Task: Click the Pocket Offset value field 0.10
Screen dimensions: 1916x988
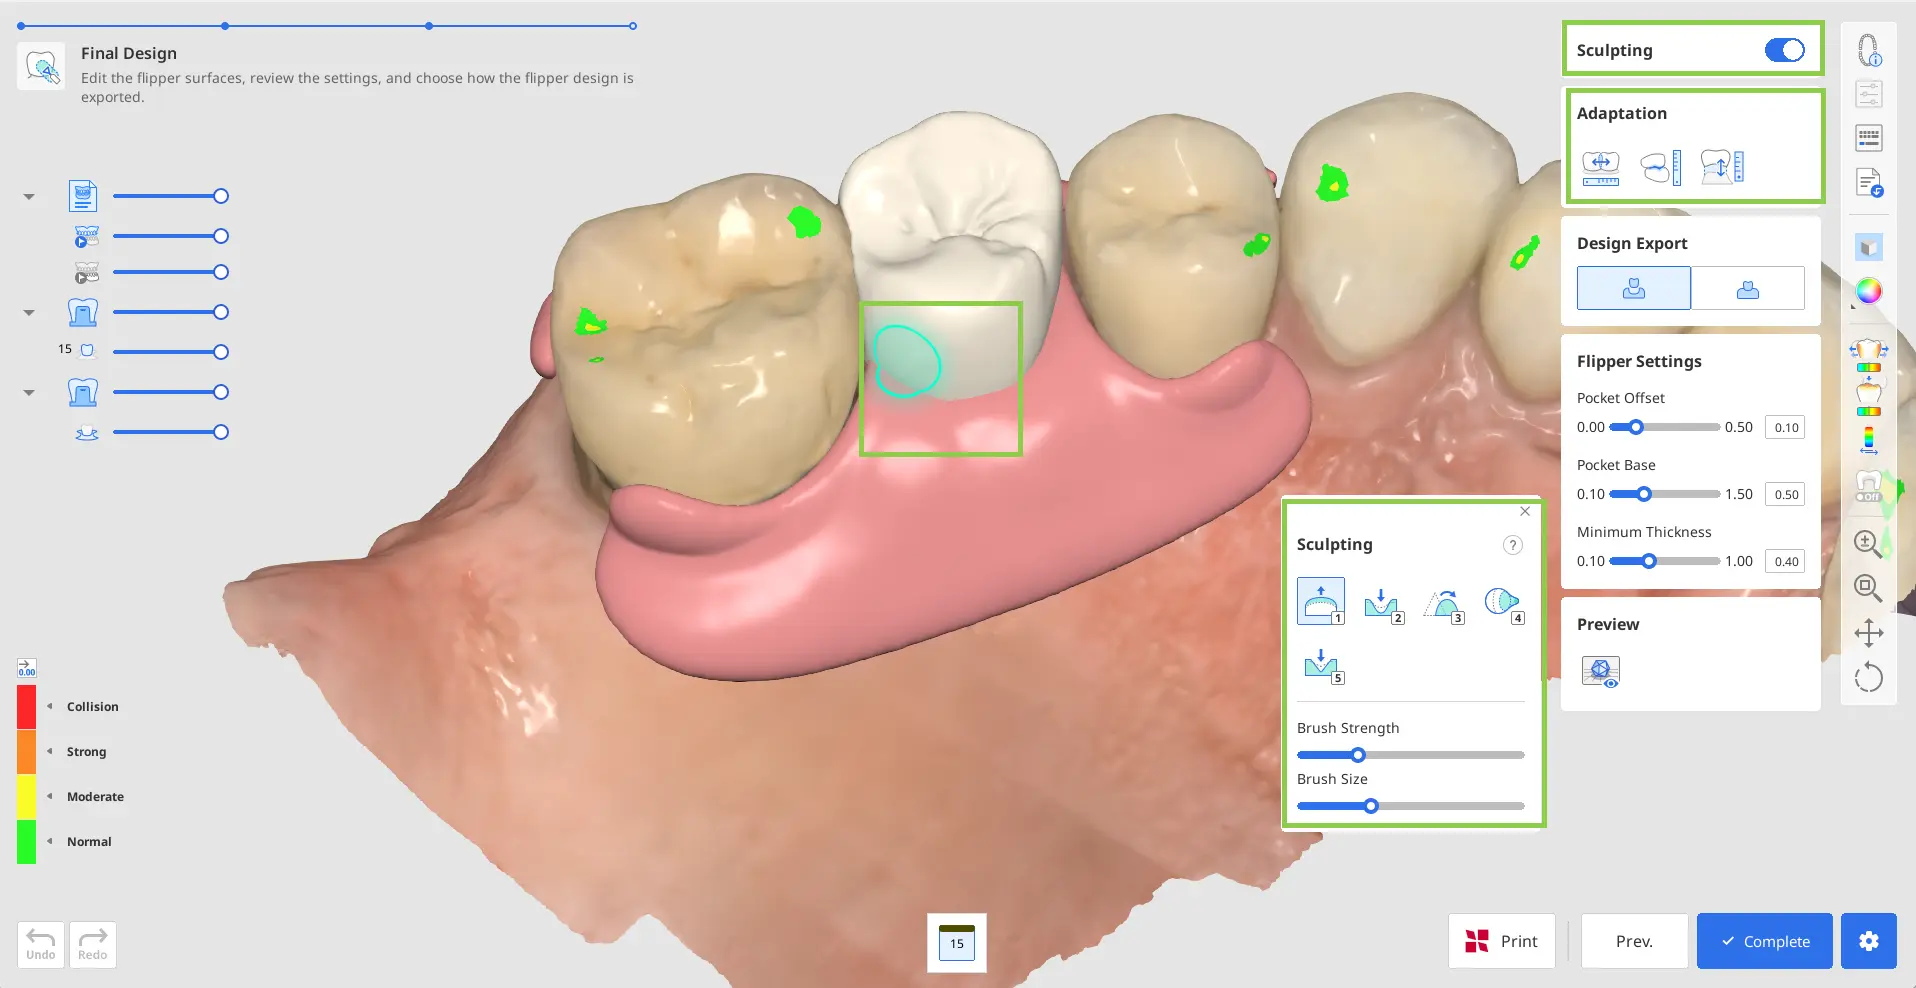Action: tap(1785, 427)
